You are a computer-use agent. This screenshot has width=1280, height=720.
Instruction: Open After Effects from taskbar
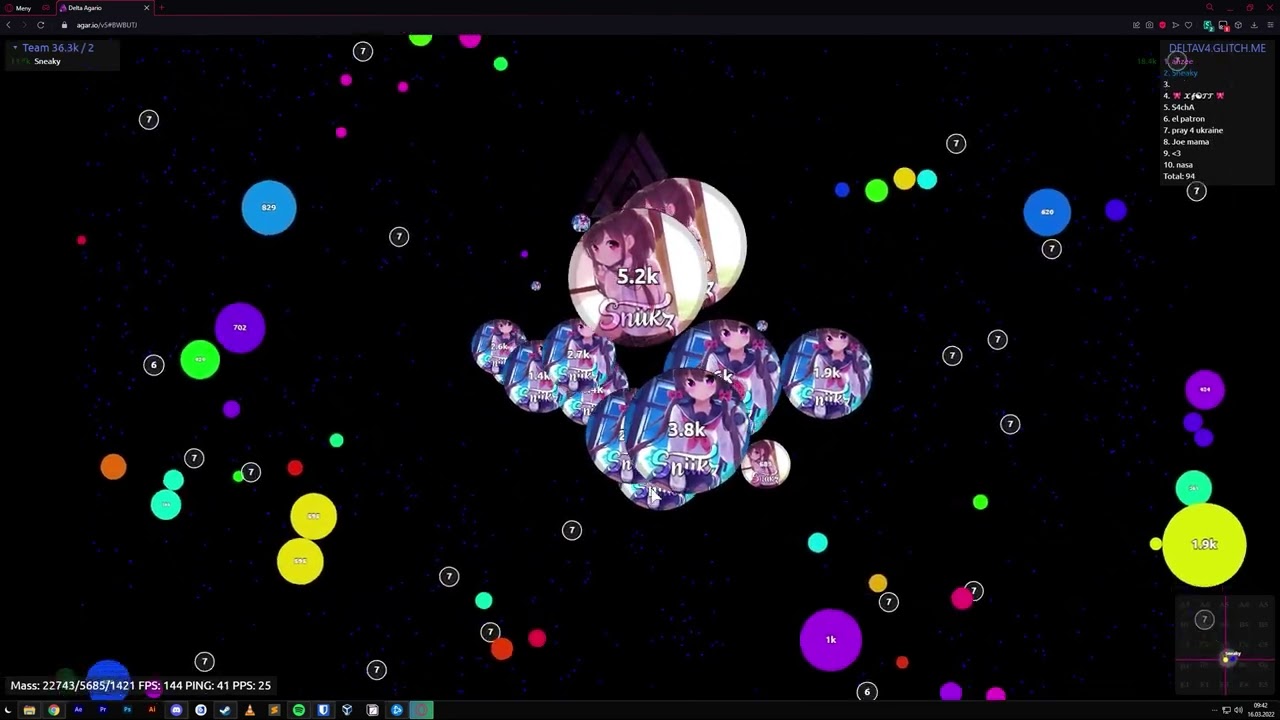click(78, 710)
